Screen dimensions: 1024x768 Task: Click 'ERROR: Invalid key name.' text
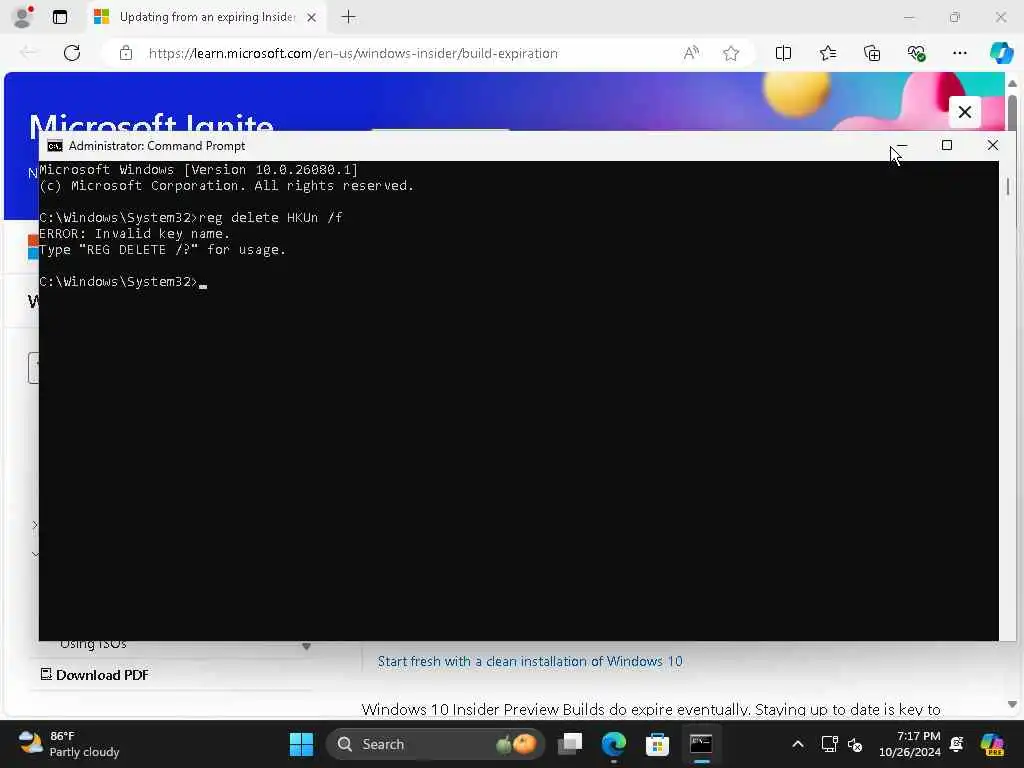tap(135, 234)
